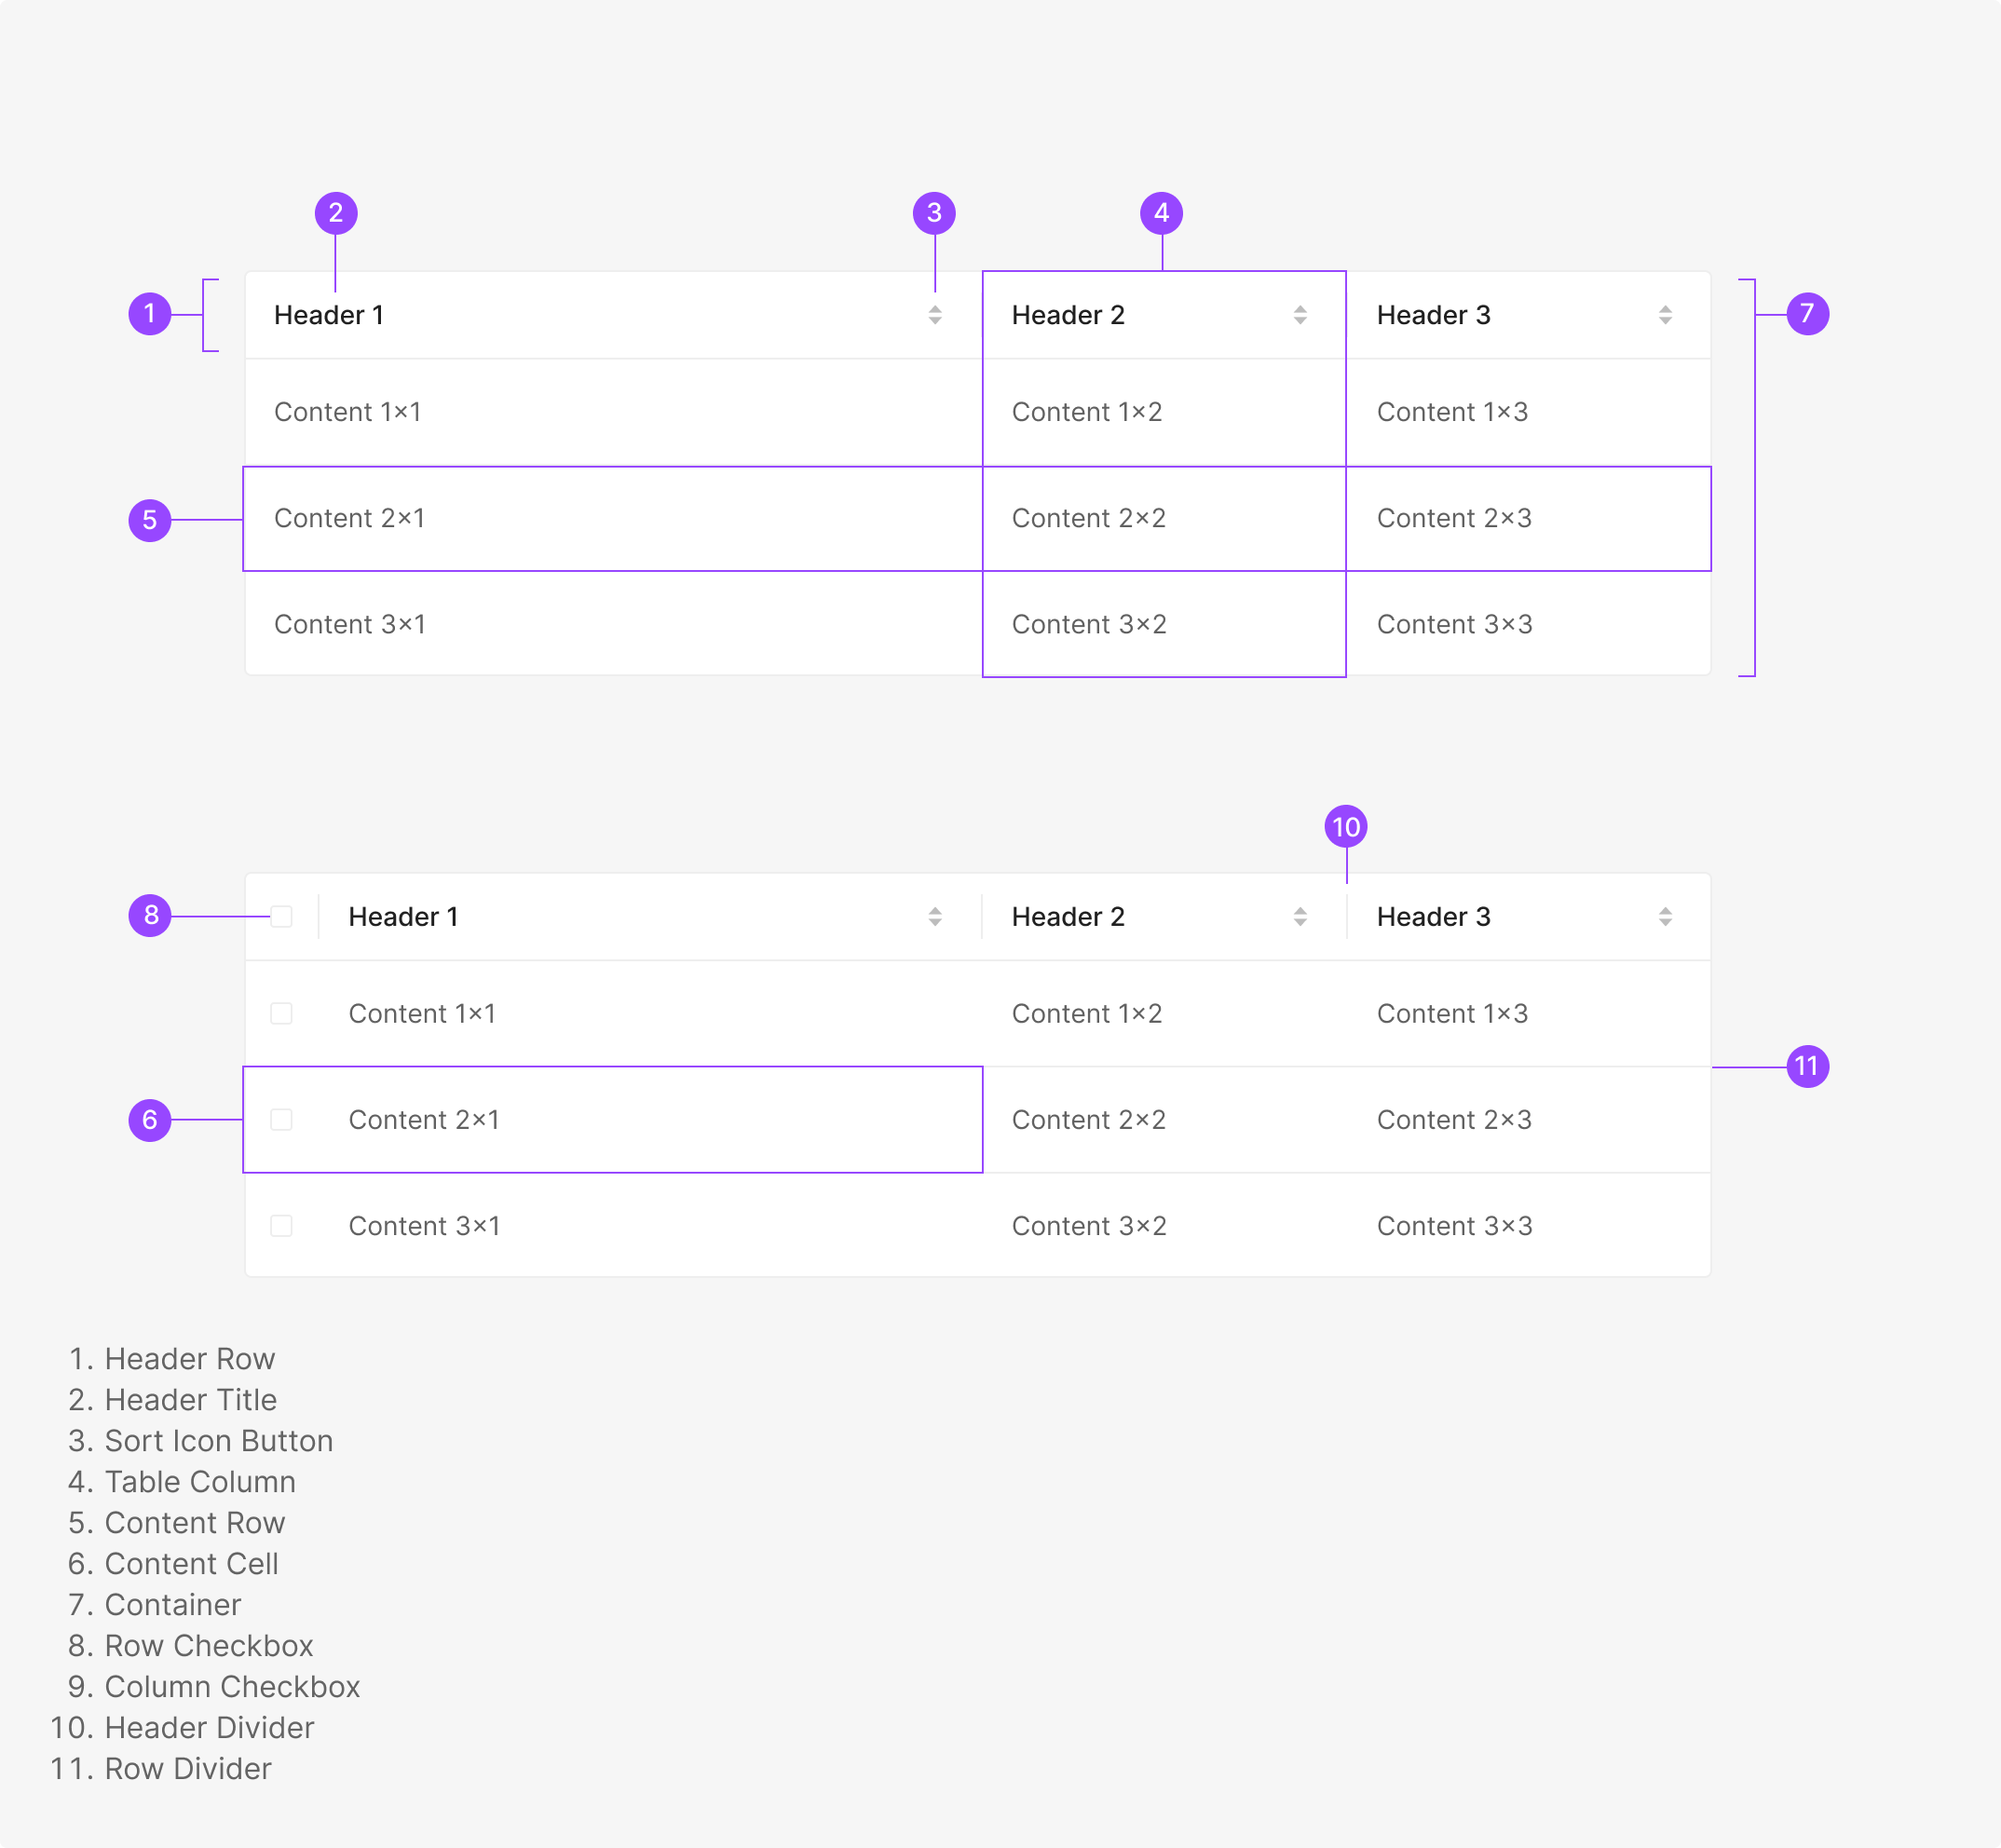
Task: Check the checkbox beside Content 1×1
Action: pos(282,1014)
